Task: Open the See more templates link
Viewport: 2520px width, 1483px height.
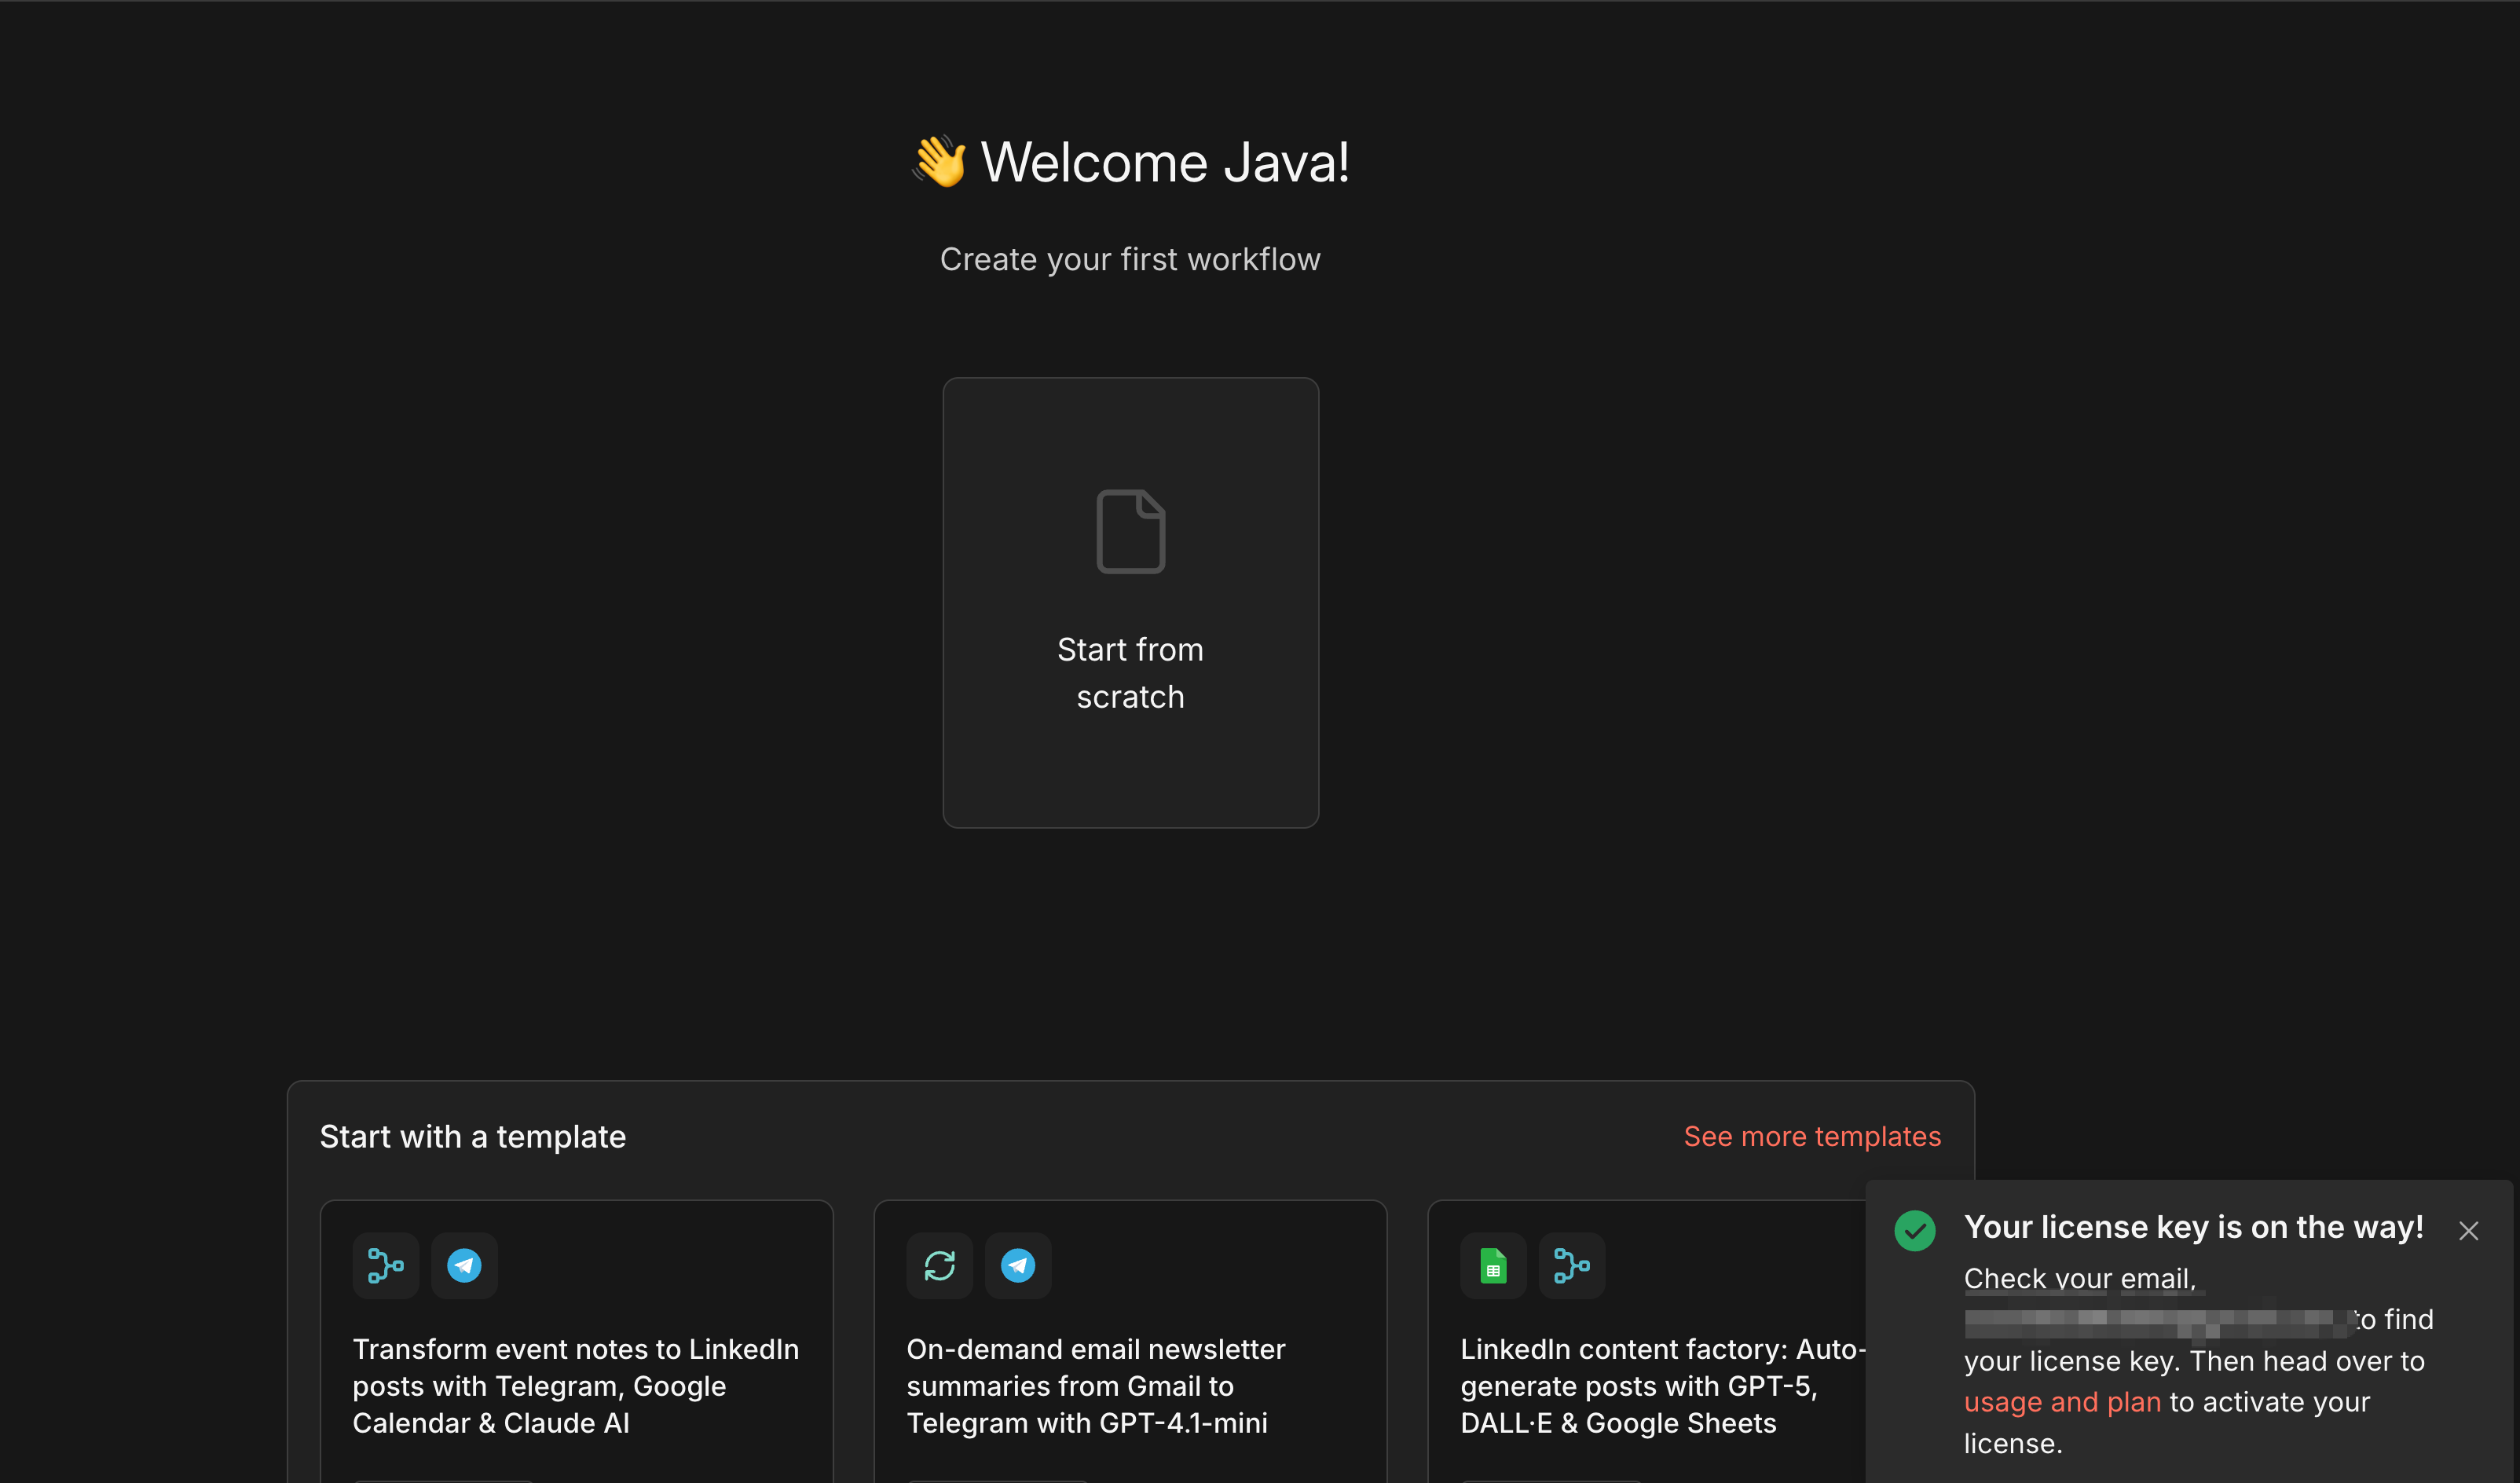Action: point(1811,1136)
